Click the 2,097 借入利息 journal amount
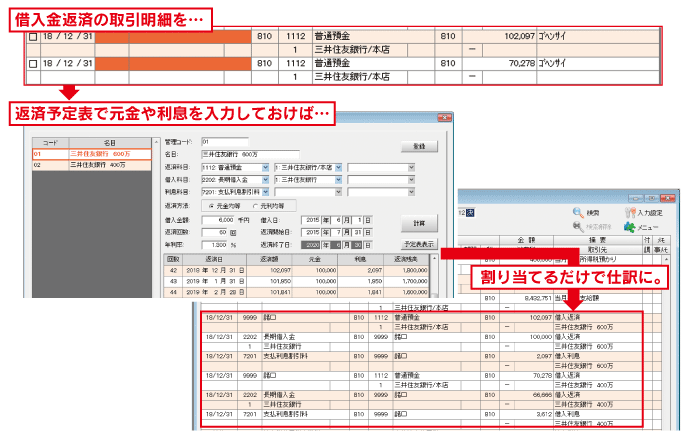Viewport: 690px width, 440px height. click(x=544, y=356)
